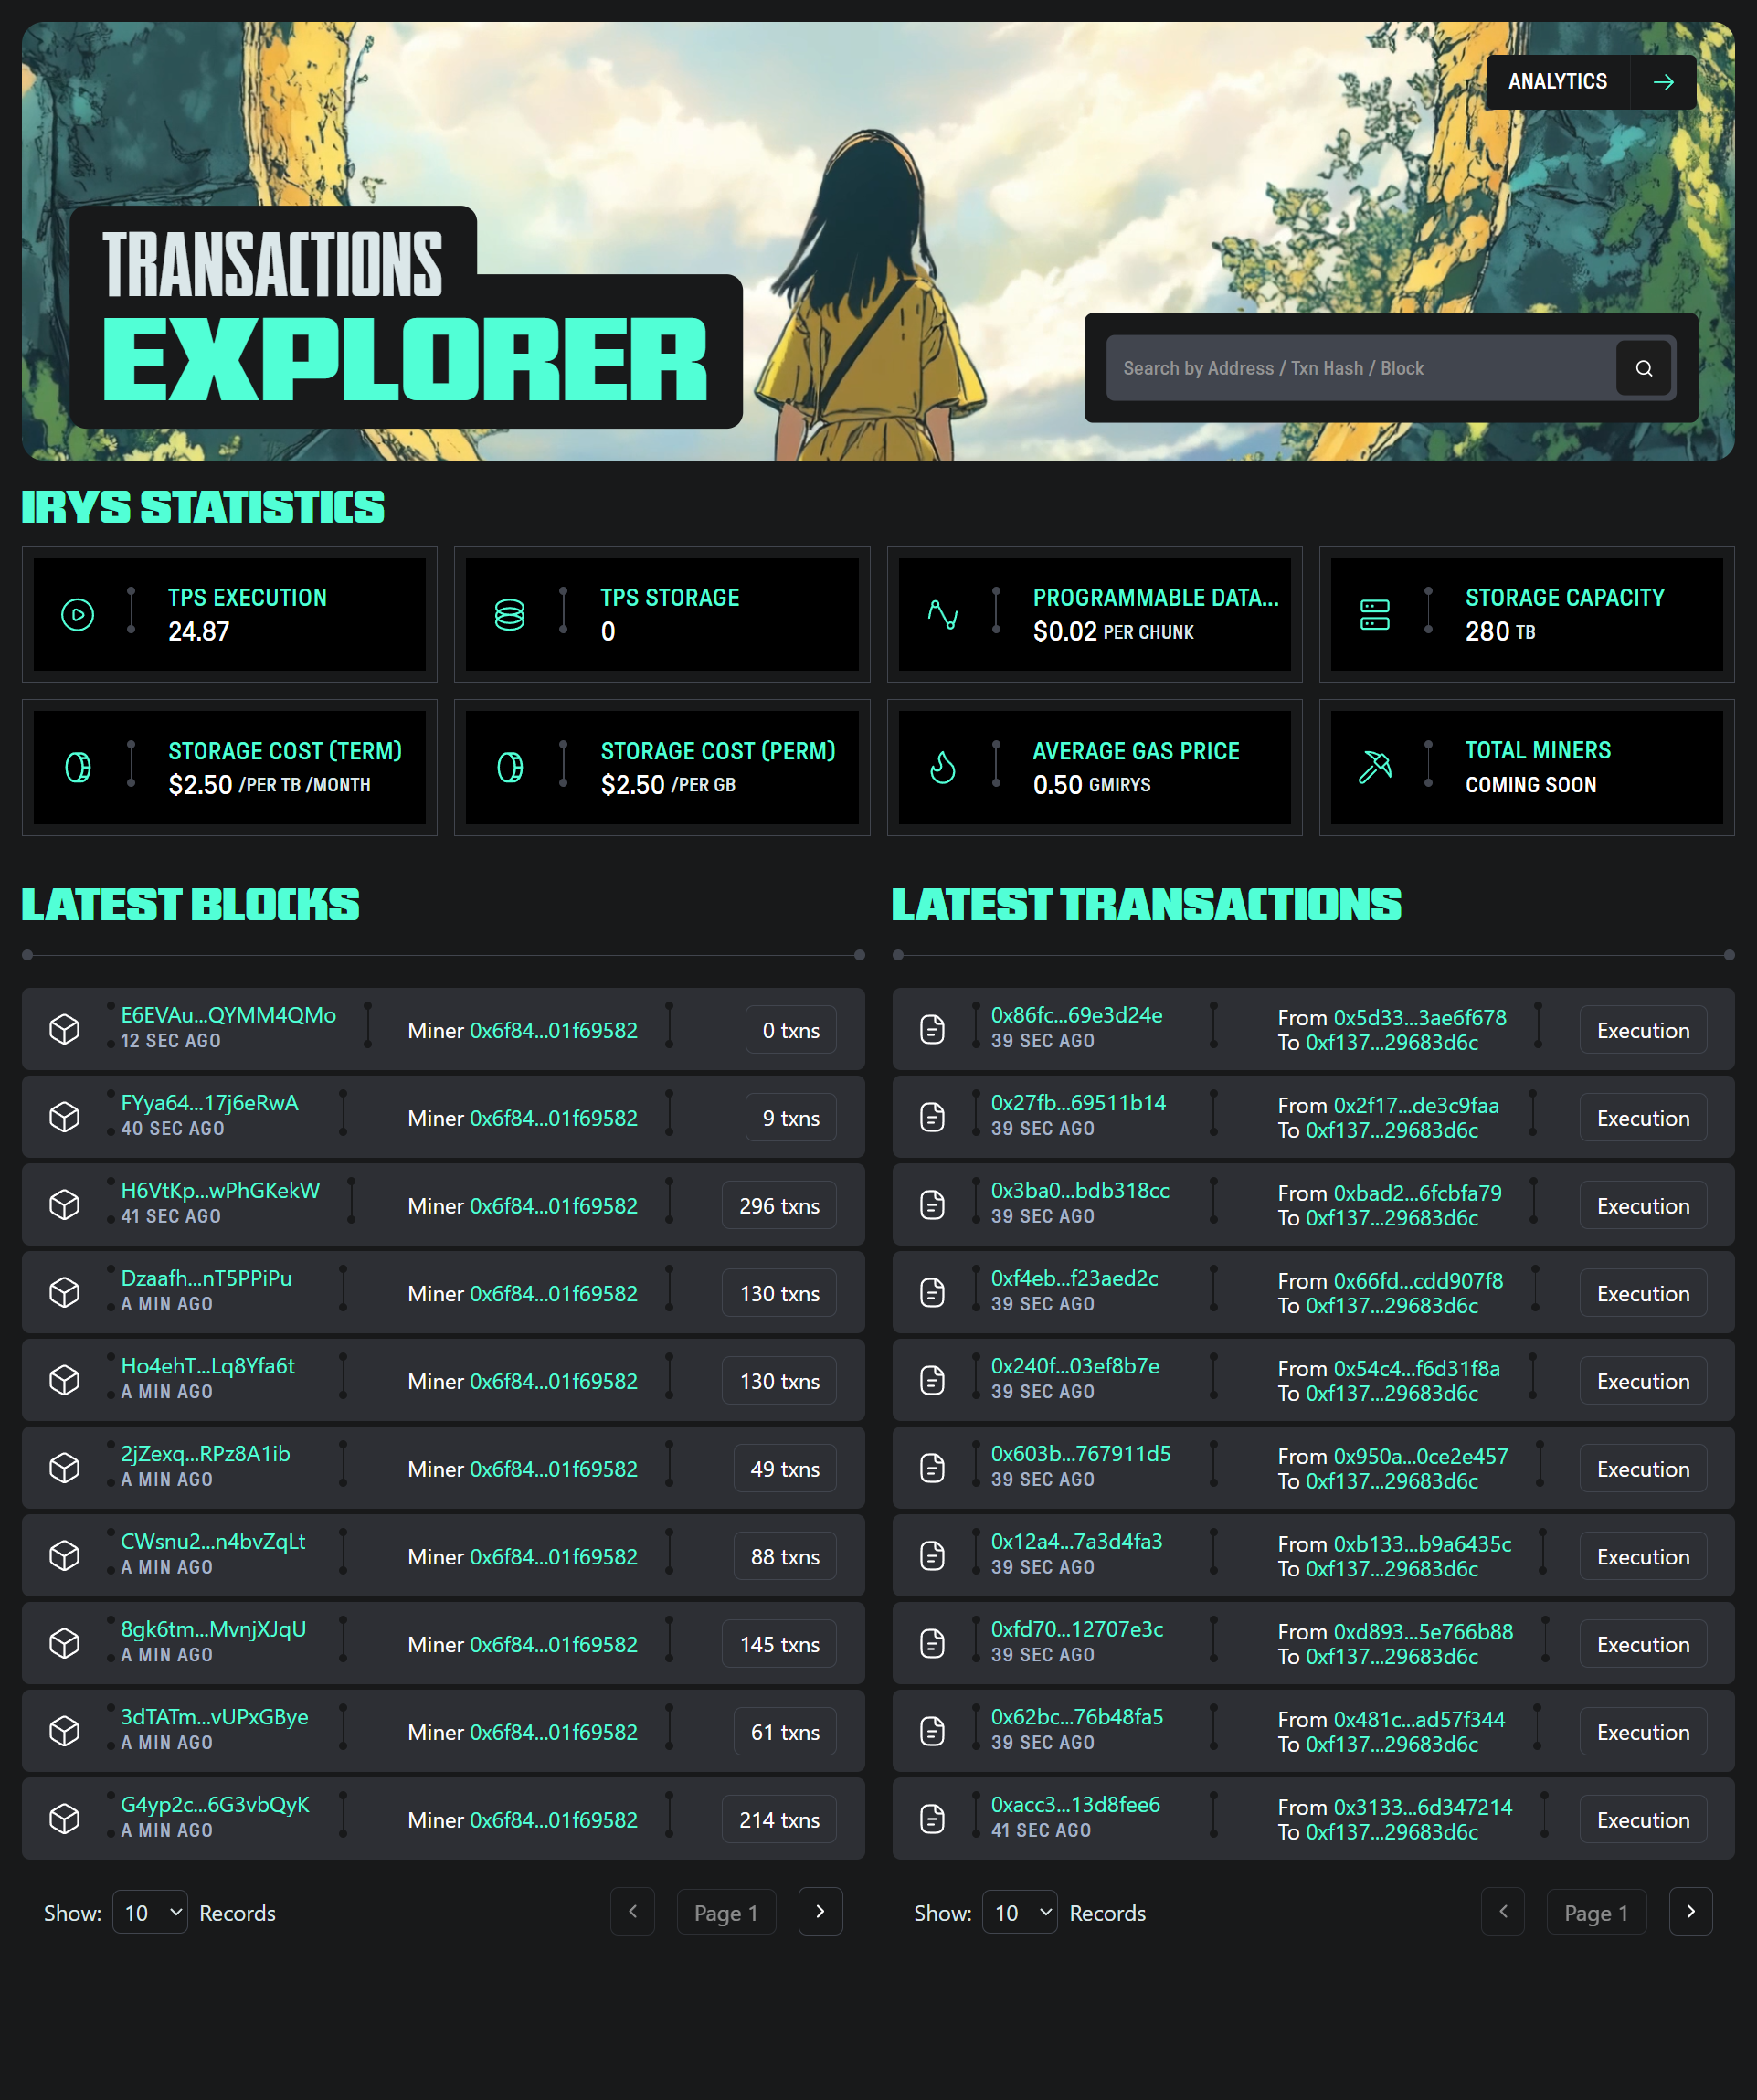
Task: Click the Storage Cost (Term) coin icon
Action: pyautogui.click(x=78, y=767)
